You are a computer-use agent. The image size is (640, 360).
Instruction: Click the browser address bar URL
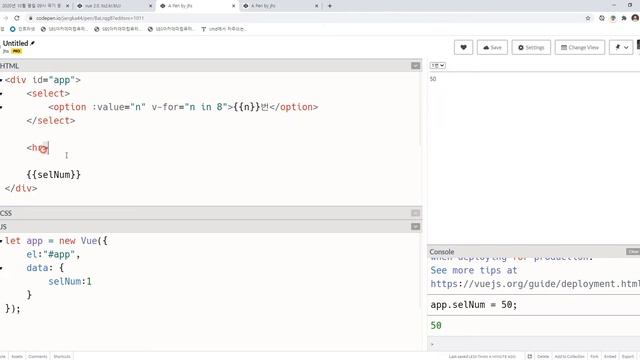click(x=90, y=18)
